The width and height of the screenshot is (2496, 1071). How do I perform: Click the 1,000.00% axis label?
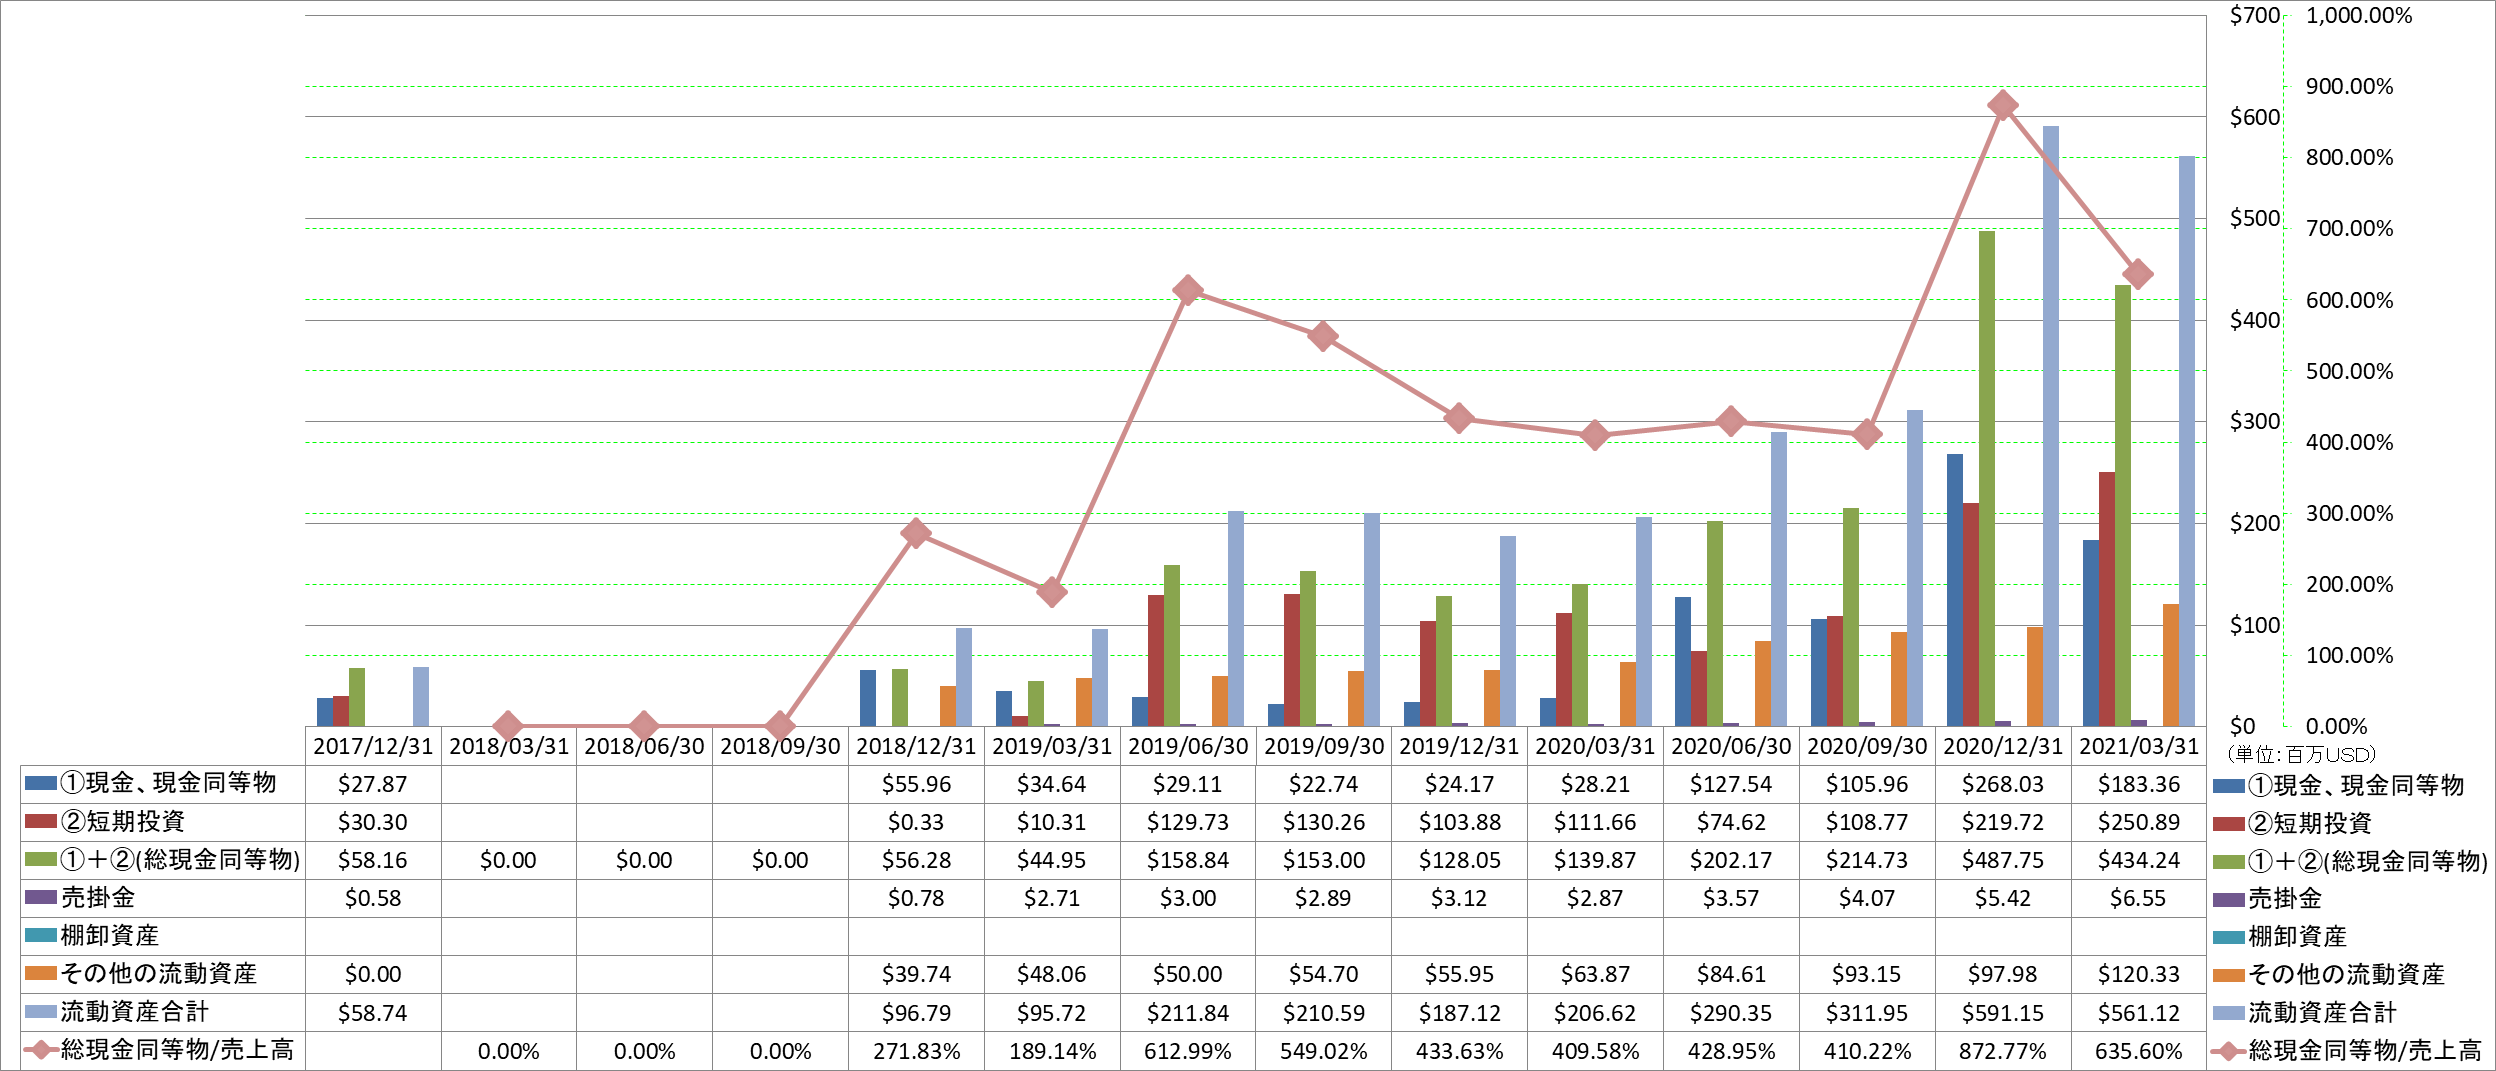(x=2359, y=15)
